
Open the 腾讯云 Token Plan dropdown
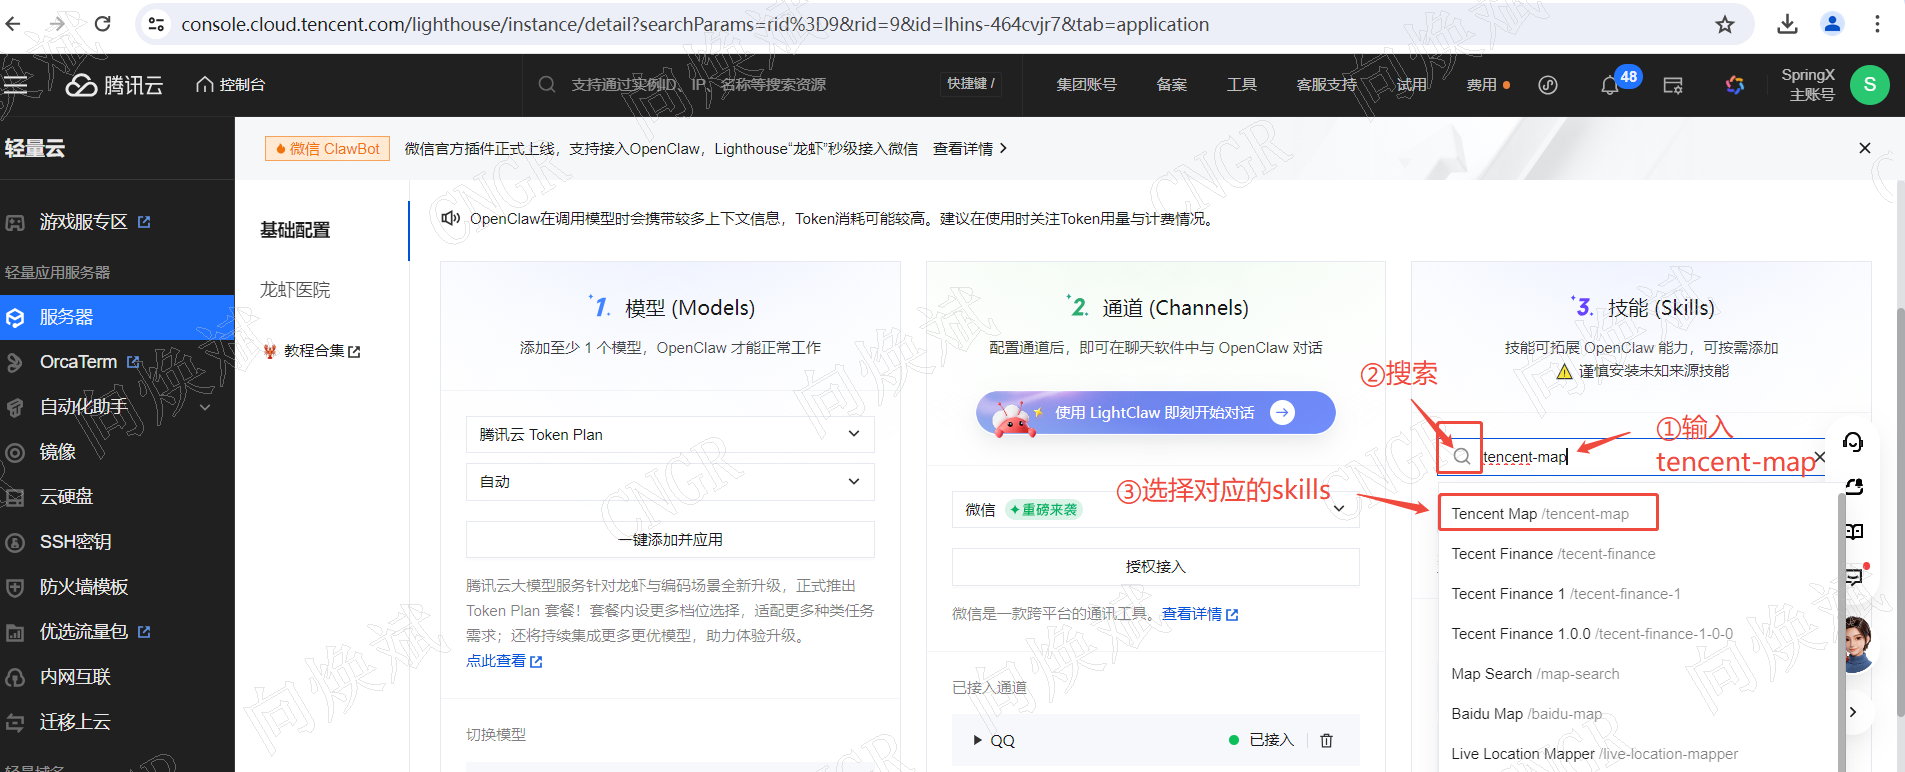click(670, 434)
